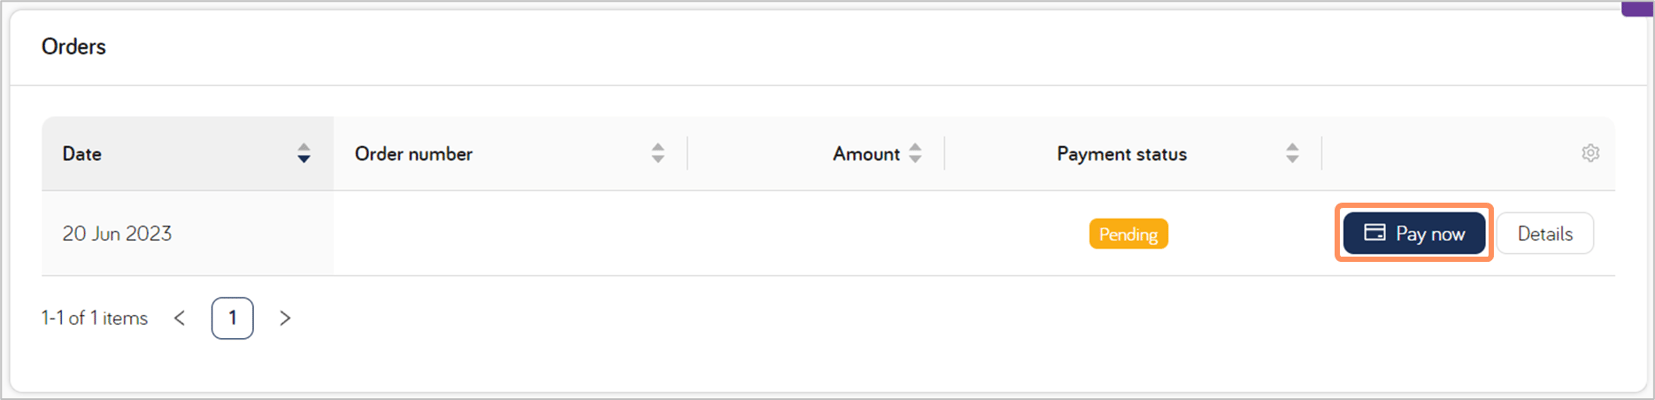
Task: Click the Pay now button
Action: click(x=1414, y=233)
